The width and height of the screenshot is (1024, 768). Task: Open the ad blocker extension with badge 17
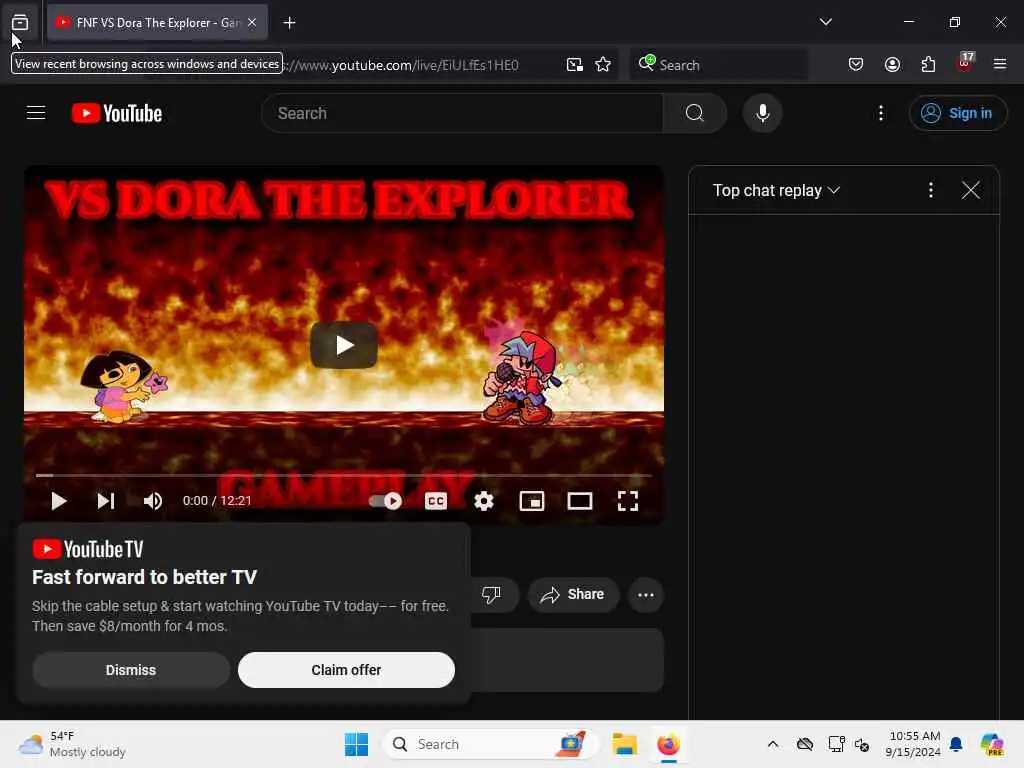point(965,63)
